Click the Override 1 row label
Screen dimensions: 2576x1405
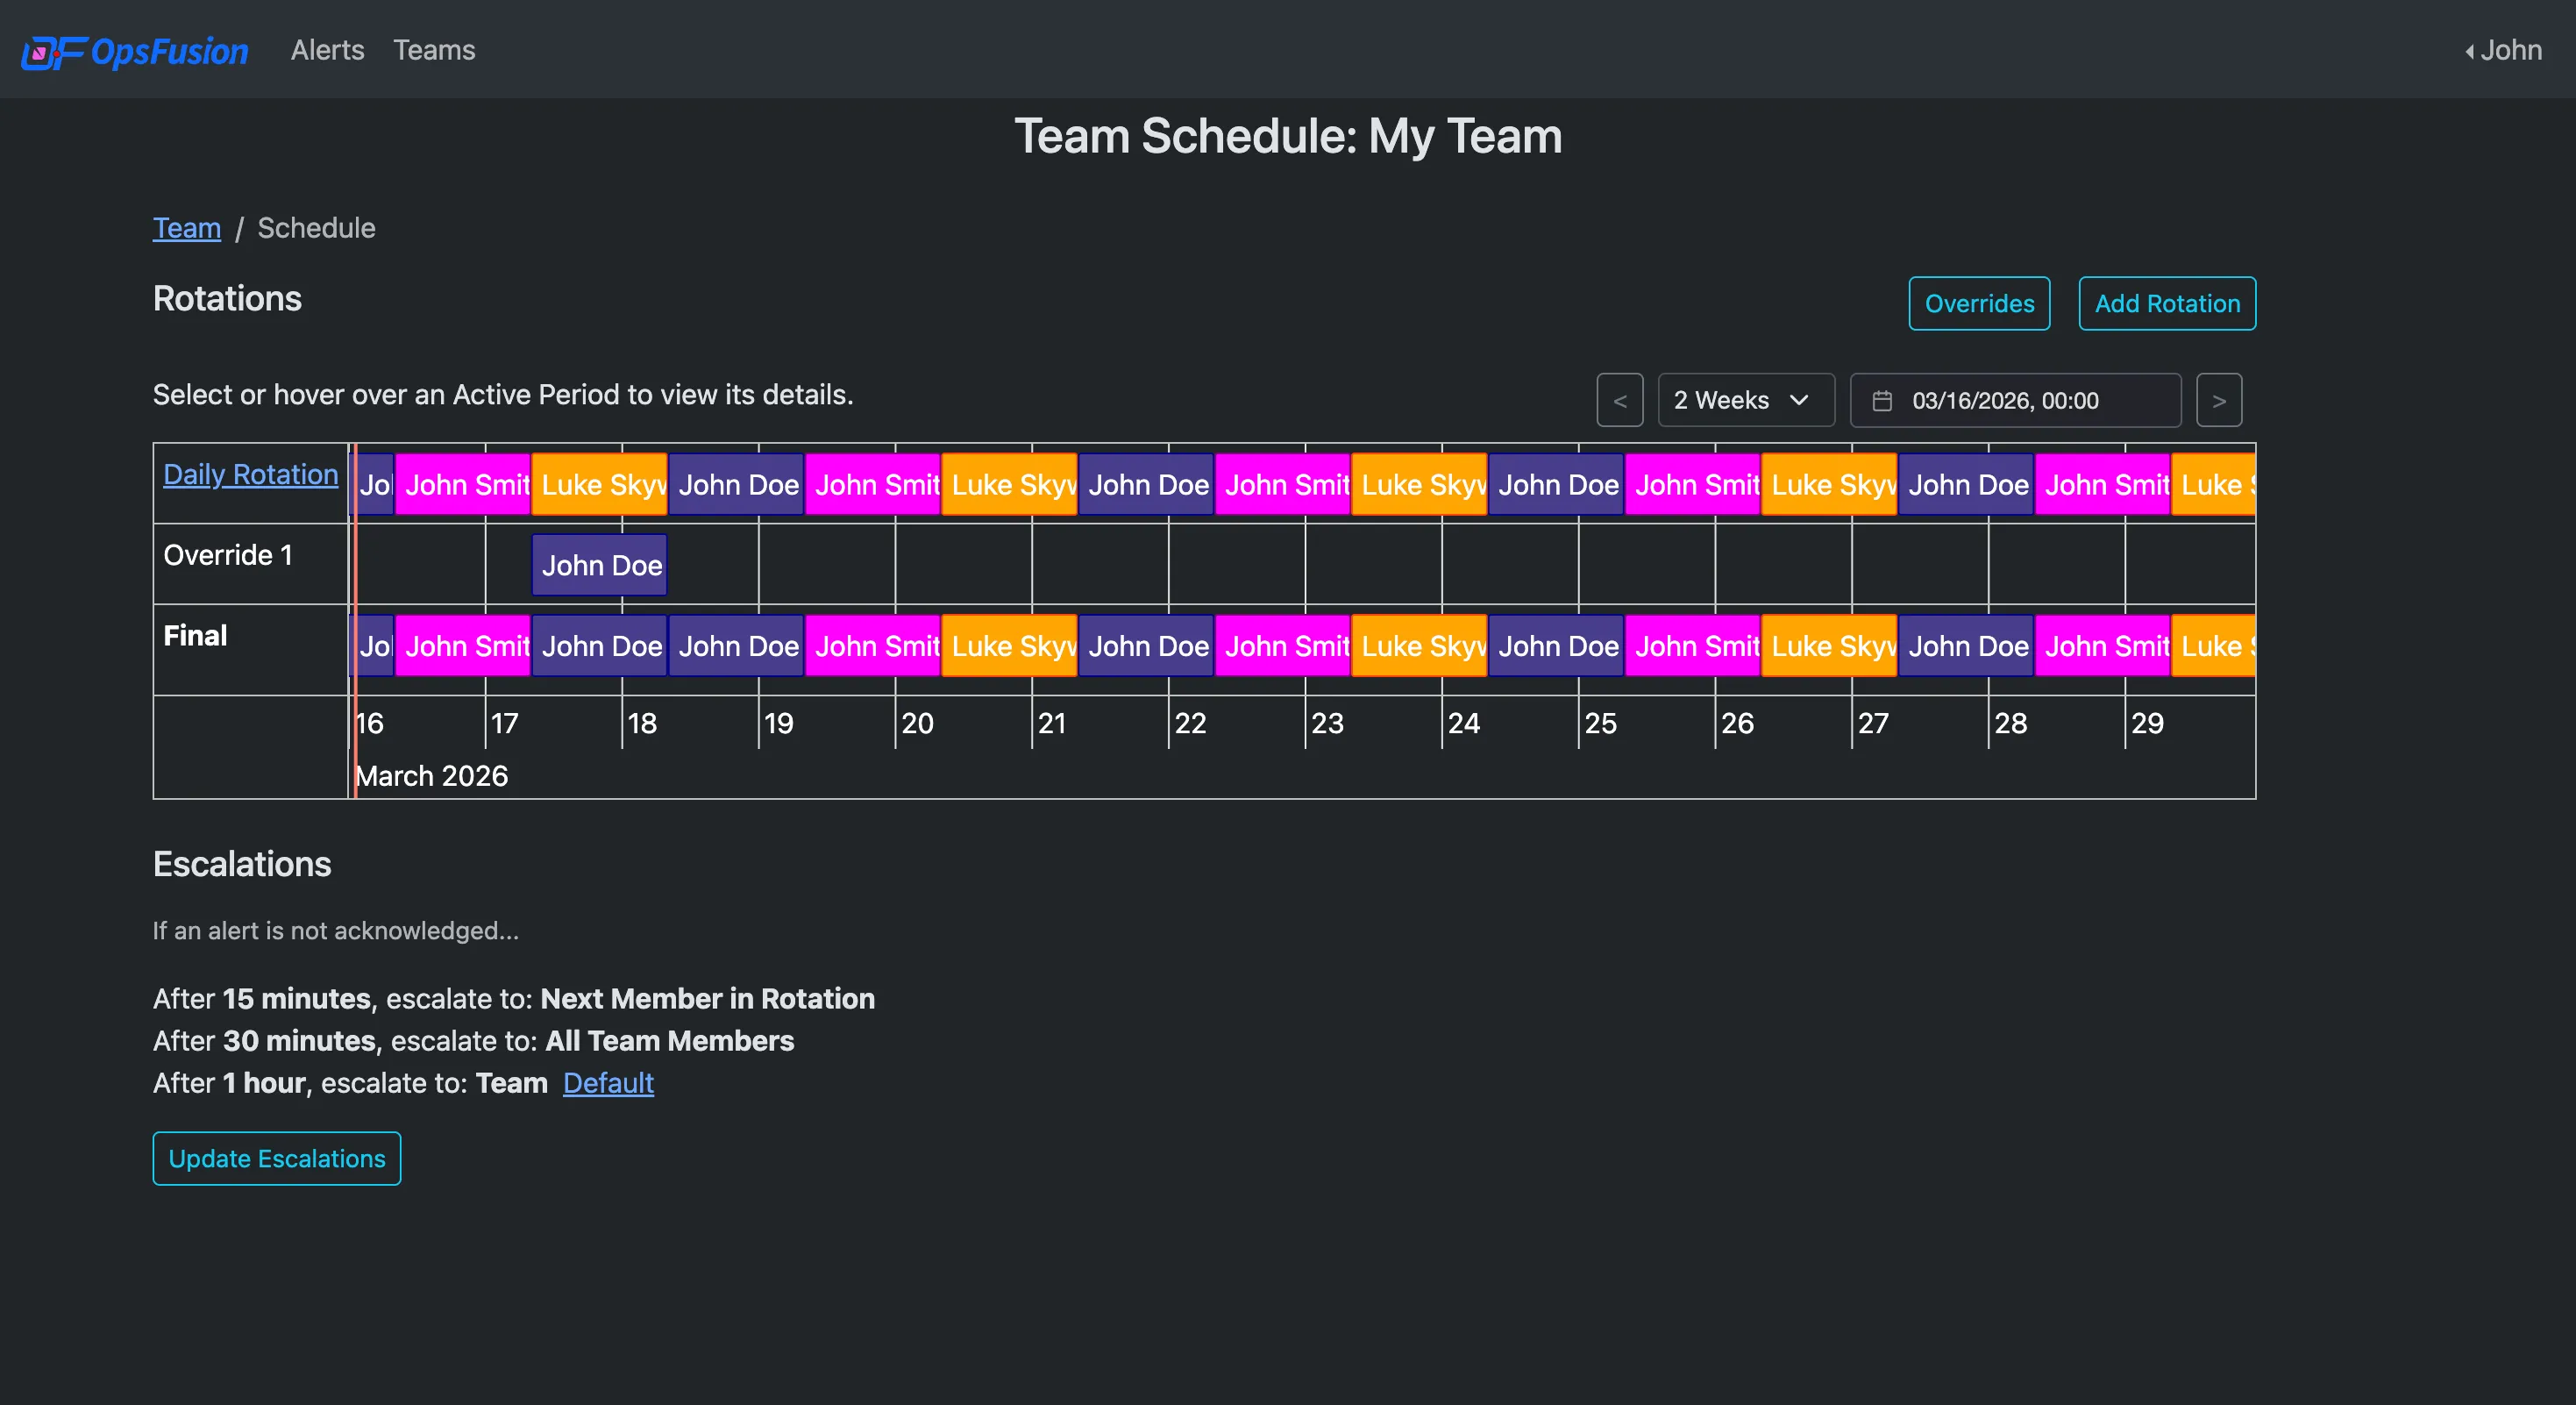click(x=228, y=555)
